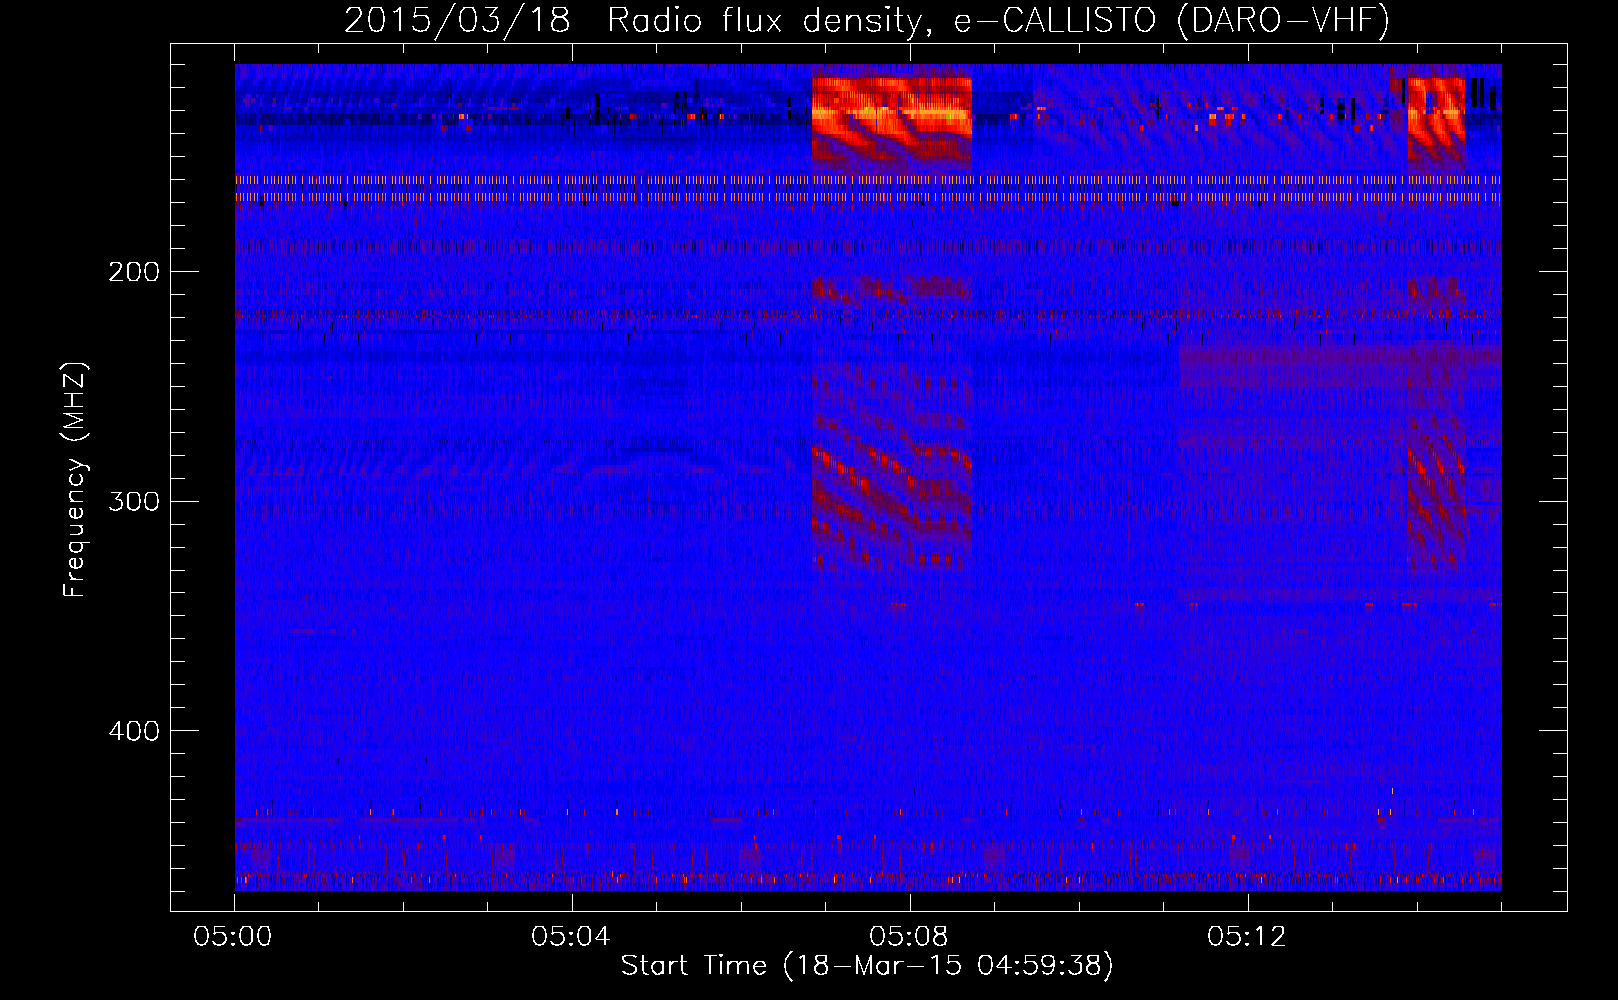This screenshot has width=1618, height=1000.
Task: Click the bright red burst near 05:08 at top
Action: pyautogui.click(x=891, y=120)
